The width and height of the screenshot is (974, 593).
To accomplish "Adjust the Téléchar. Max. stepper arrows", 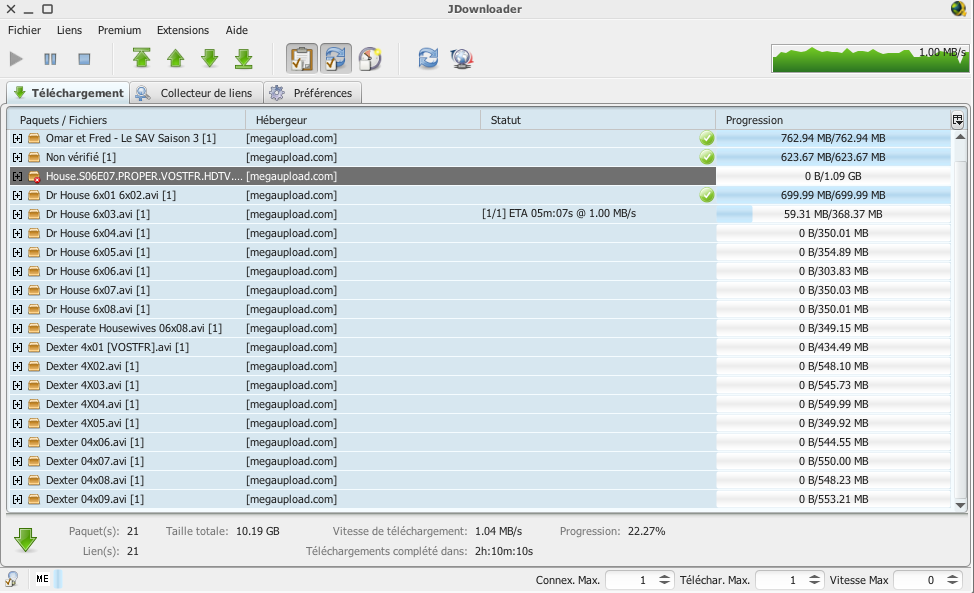I will click(815, 580).
